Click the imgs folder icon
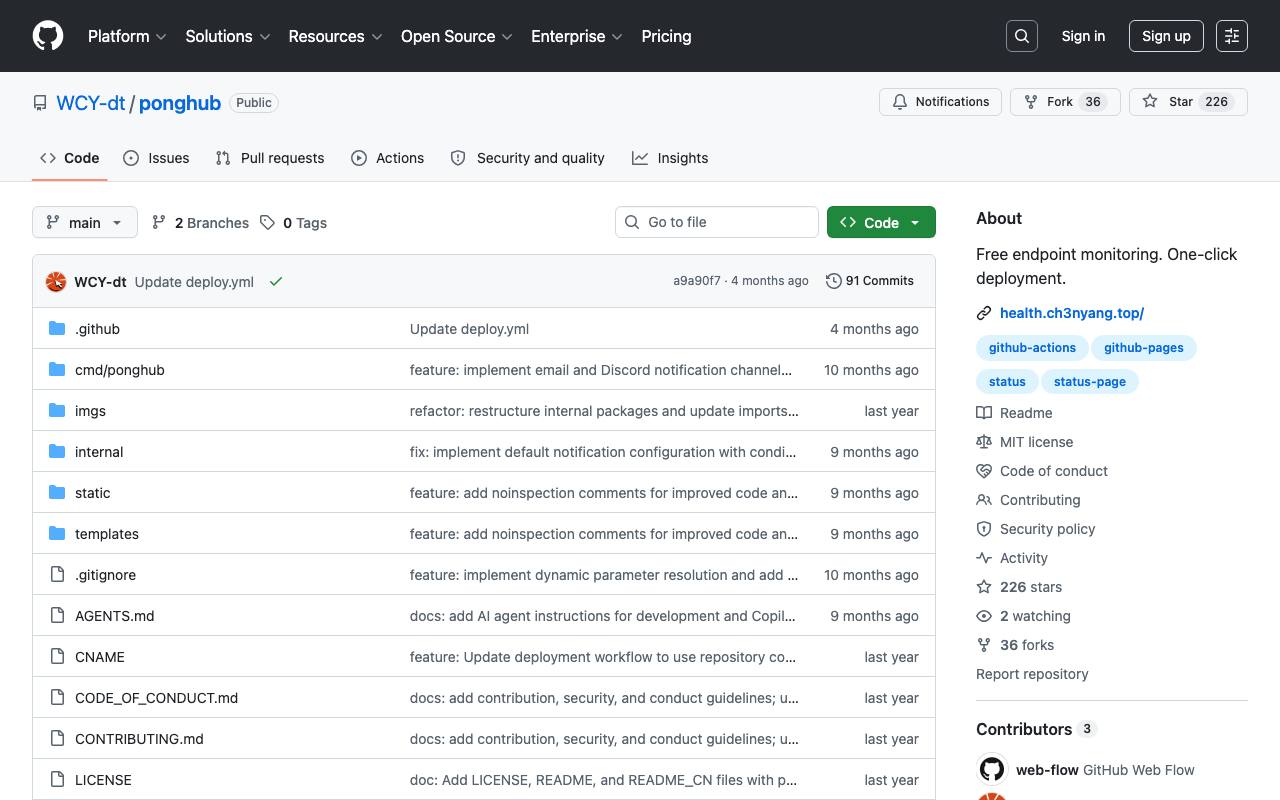 pyautogui.click(x=57, y=411)
